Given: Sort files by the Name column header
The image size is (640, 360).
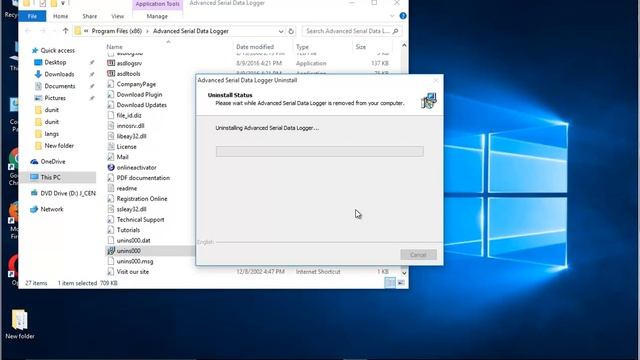Looking at the screenshot, I should click(x=115, y=47).
